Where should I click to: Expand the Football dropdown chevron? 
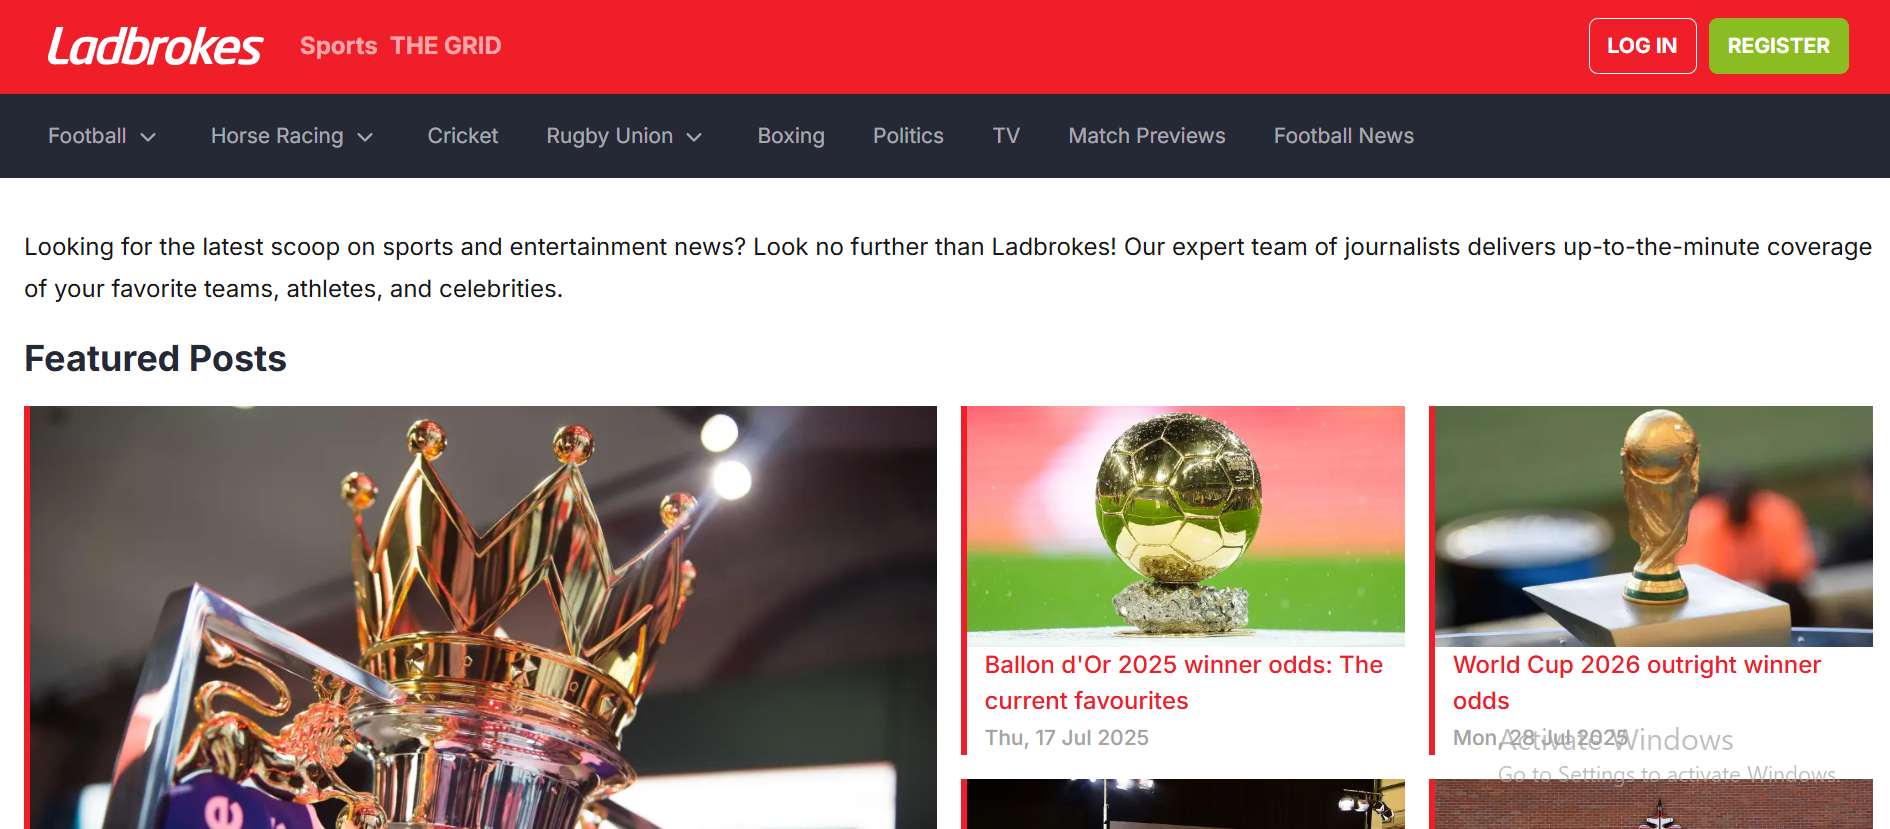click(x=148, y=137)
